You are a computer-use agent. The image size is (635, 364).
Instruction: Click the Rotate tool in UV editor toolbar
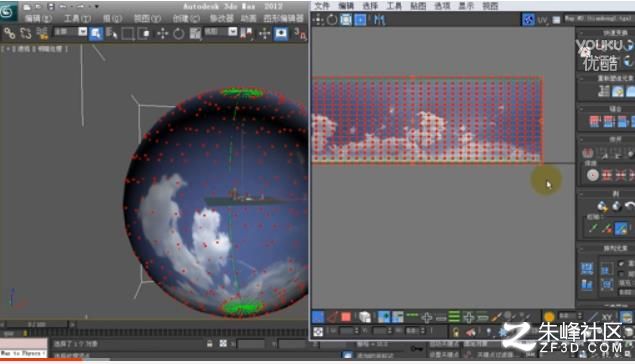pyautogui.click(x=332, y=19)
